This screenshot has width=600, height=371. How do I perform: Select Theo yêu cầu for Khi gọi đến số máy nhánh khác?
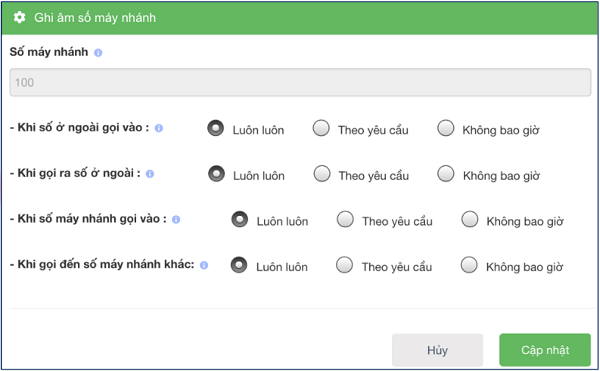[x=344, y=265]
